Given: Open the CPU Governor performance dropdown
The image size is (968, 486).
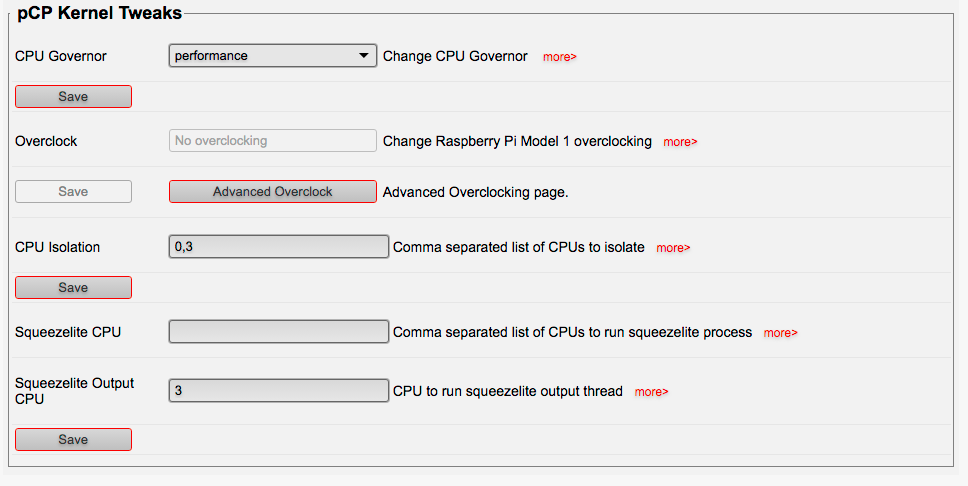Looking at the screenshot, I should (x=272, y=56).
